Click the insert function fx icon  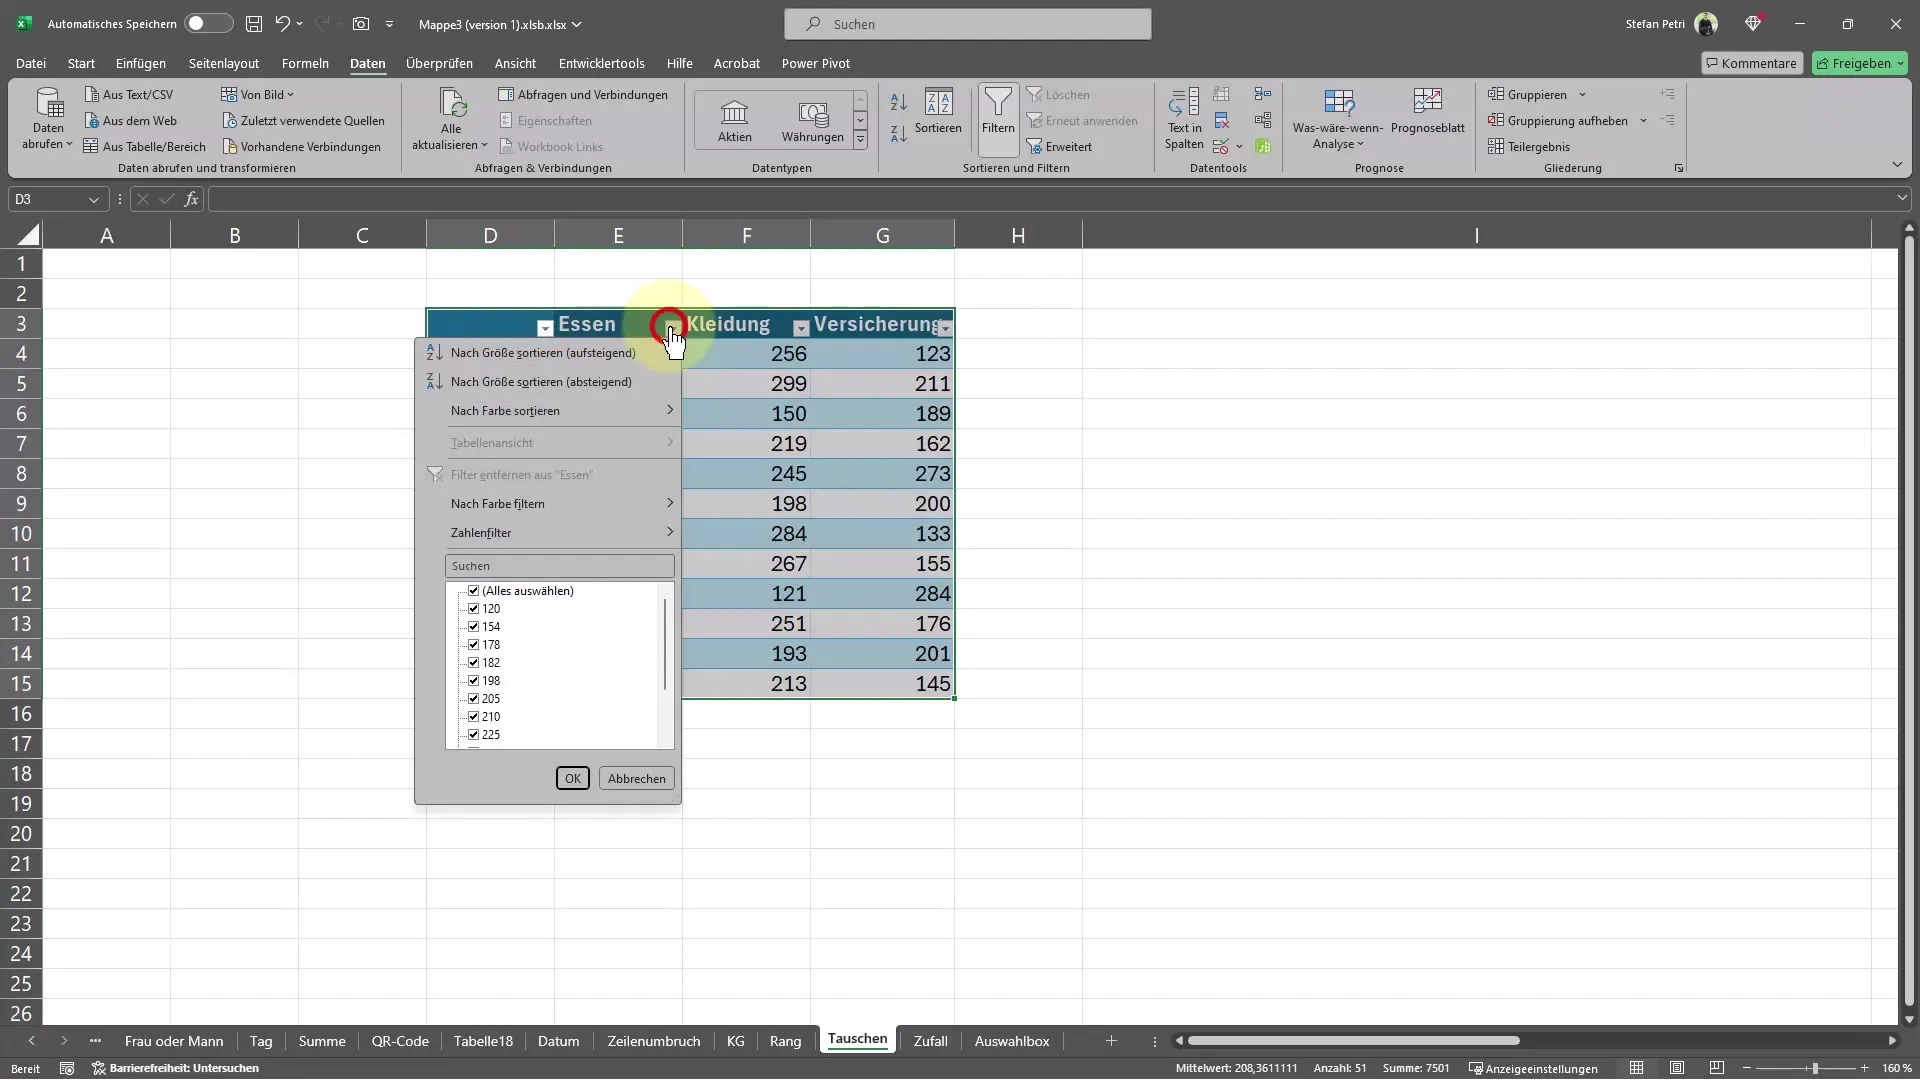coord(191,199)
